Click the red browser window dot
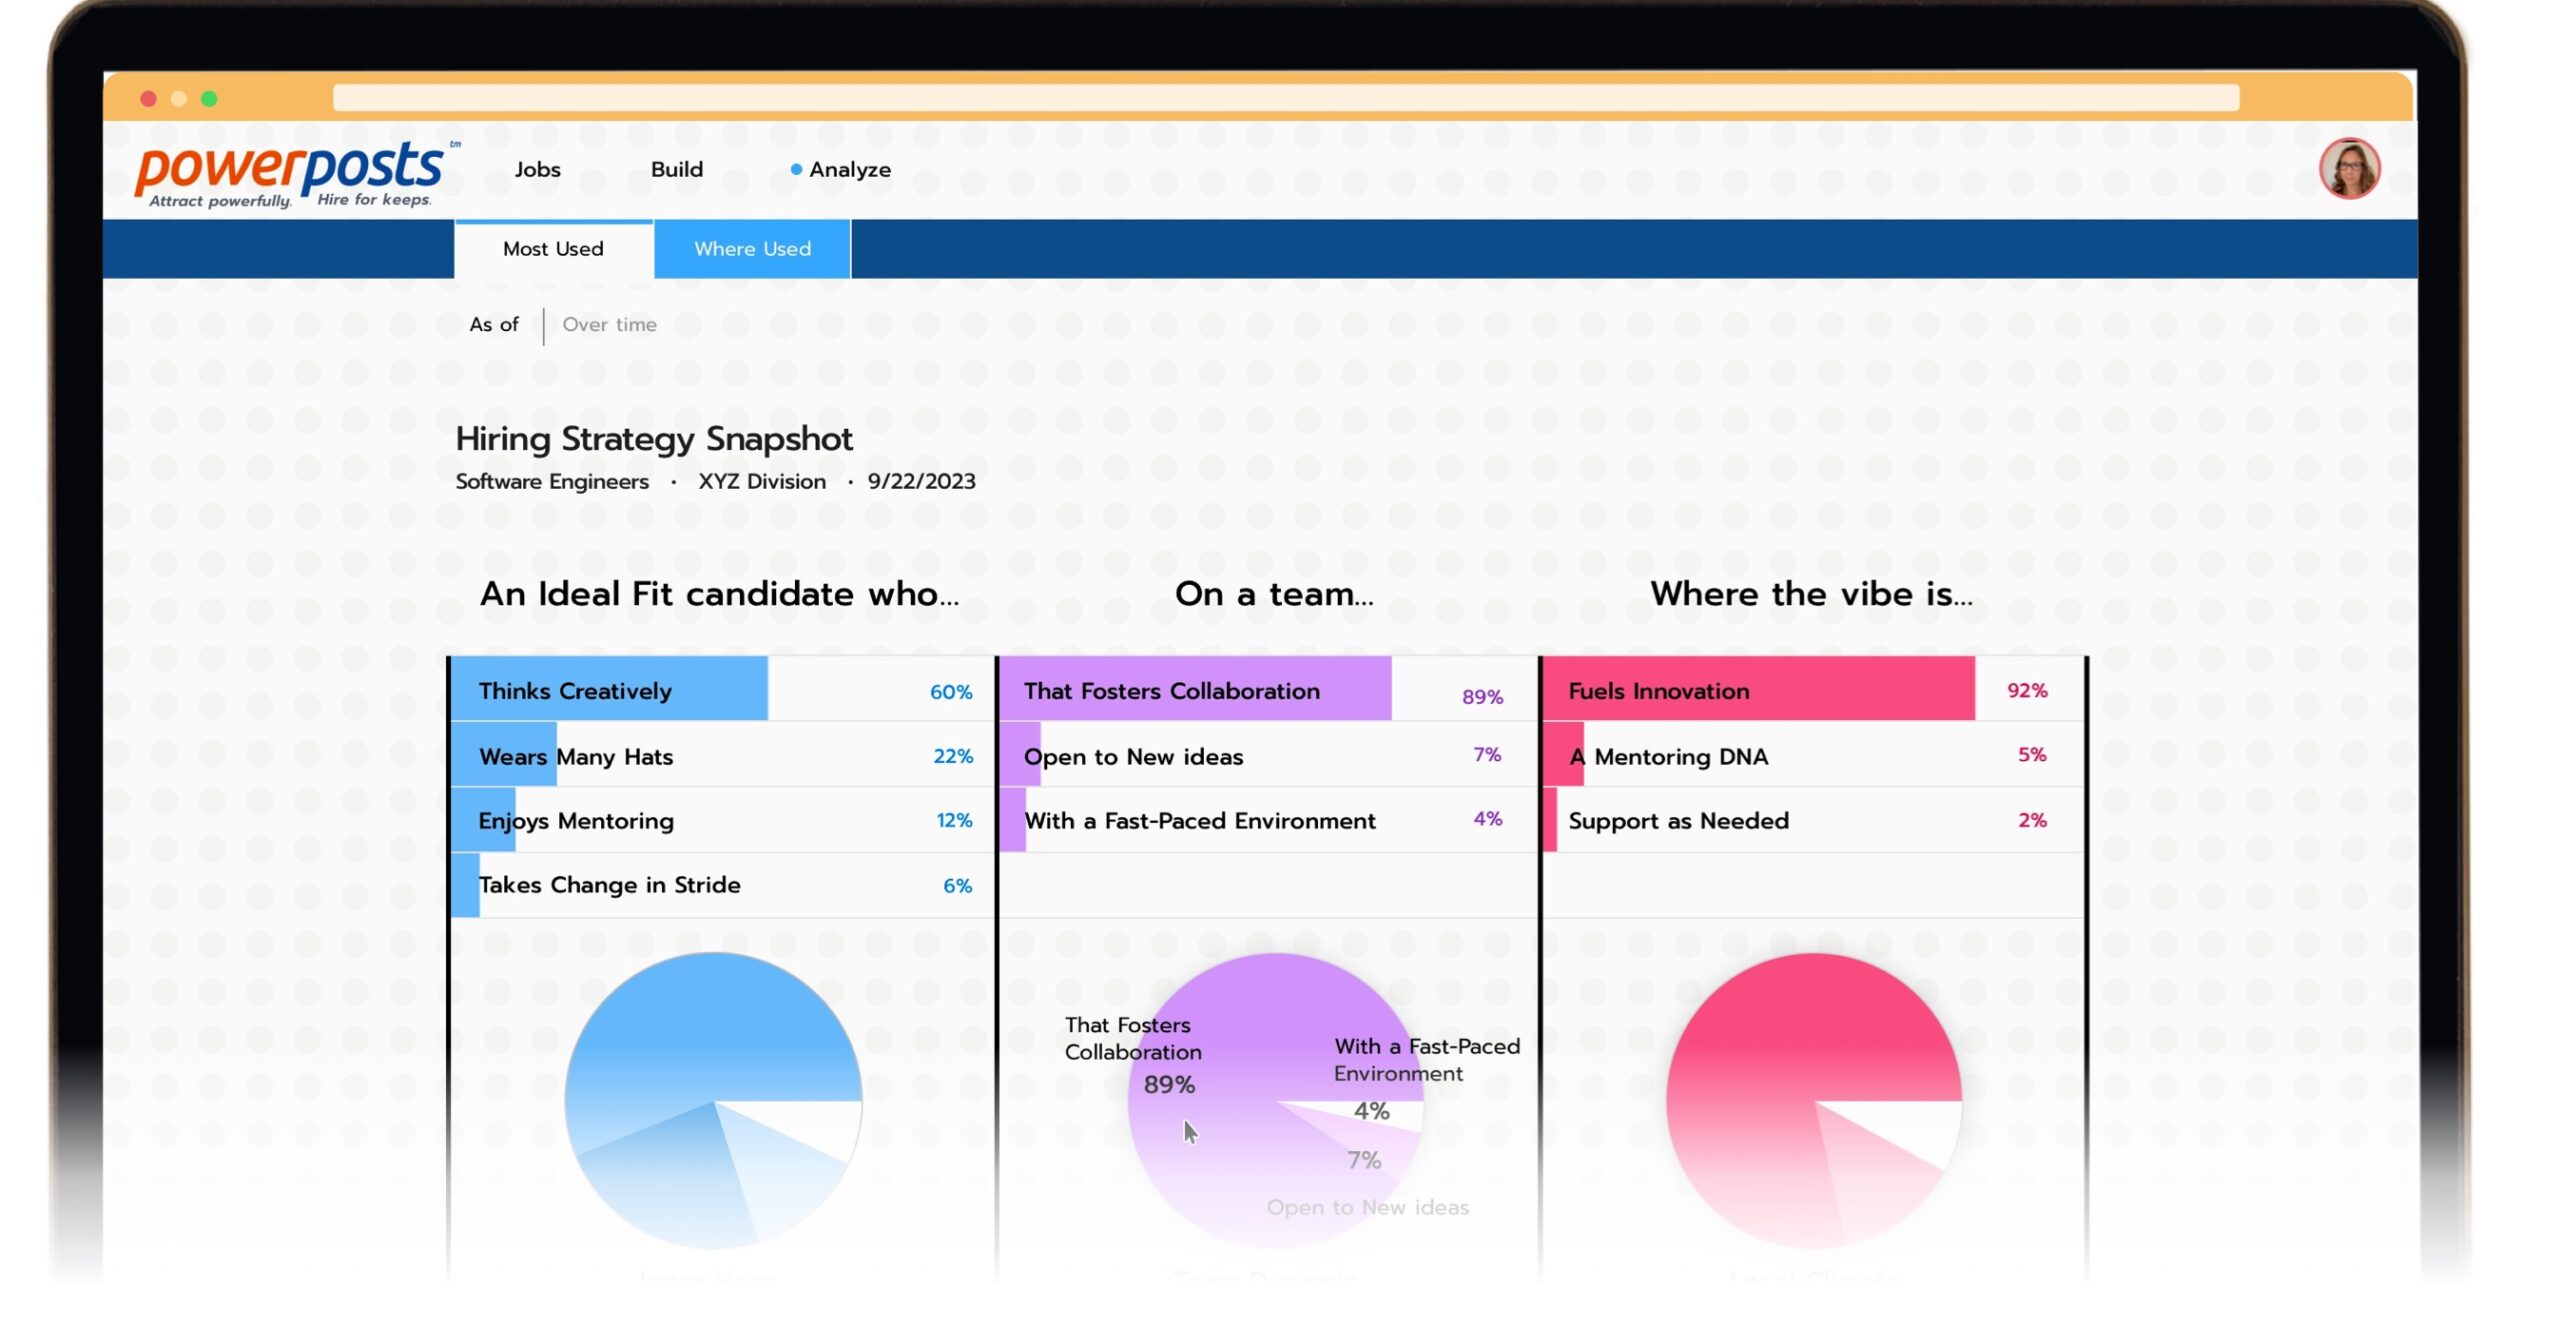The height and width of the screenshot is (1326, 2560). tap(148, 98)
